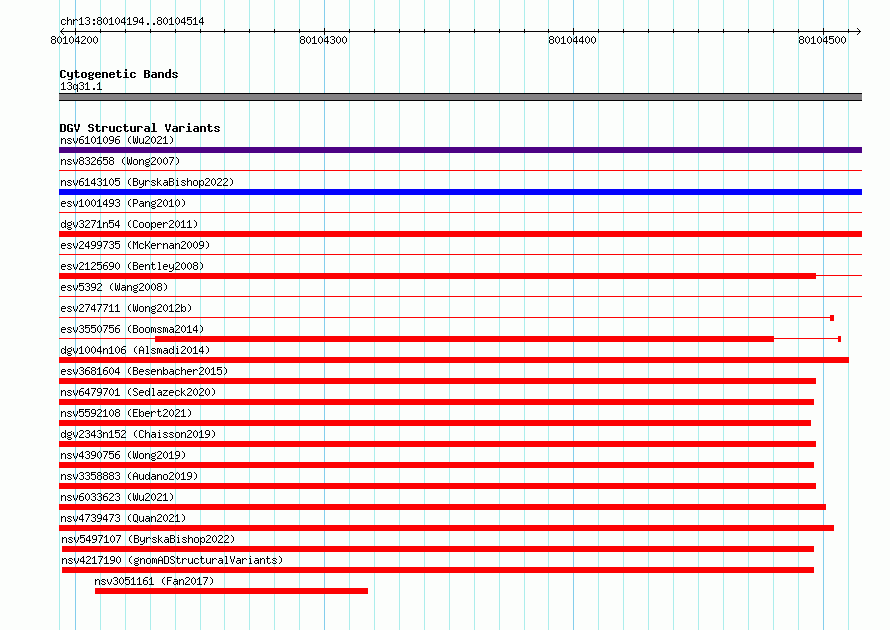Open nsv3051161 (Fan2017) label
The width and height of the screenshot is (890, 630).
click(x=154, y=581)
